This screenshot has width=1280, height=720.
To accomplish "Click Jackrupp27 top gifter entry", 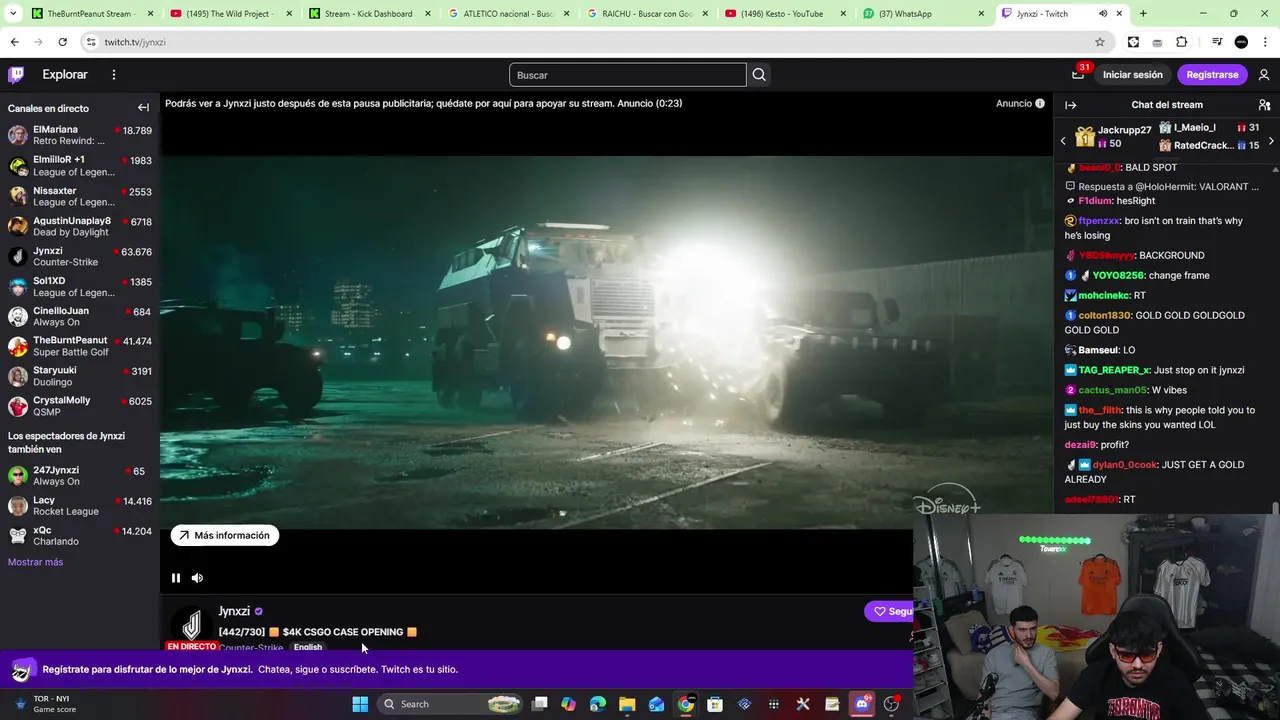I will 1113,137.
